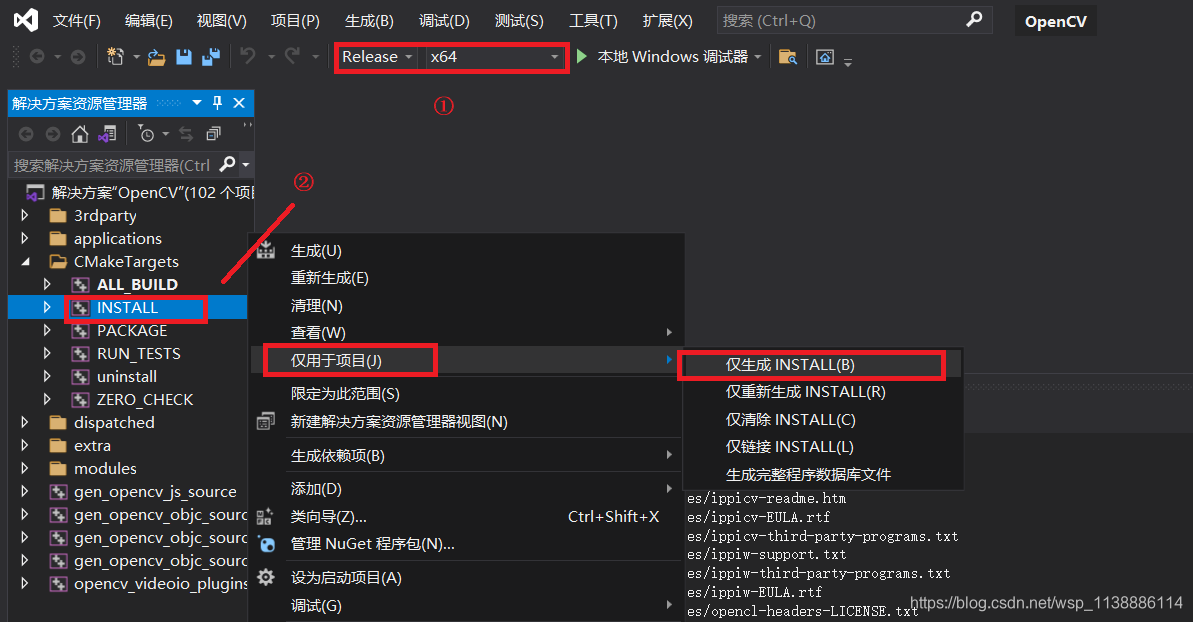Expand the ZERO_CHECK project node
This screenshot has width=1193, height=622.
click(x=47, y=399)
